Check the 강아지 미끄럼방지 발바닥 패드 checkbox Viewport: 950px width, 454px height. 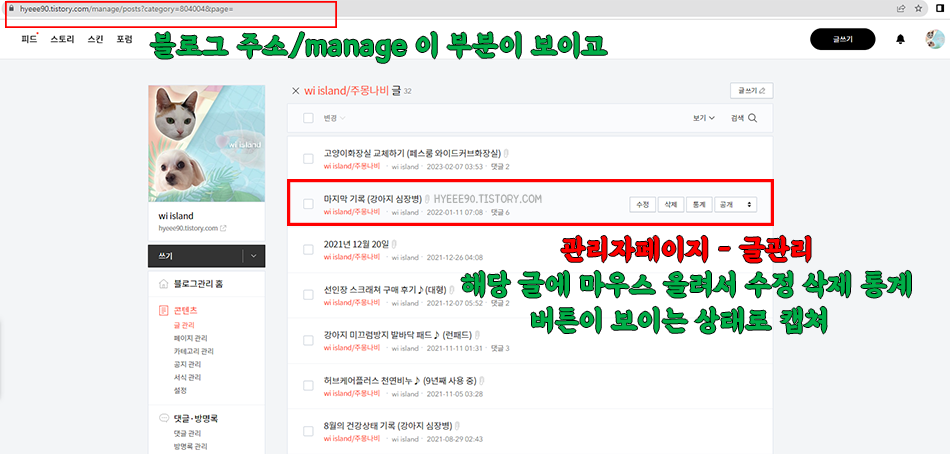click(308, 341)
